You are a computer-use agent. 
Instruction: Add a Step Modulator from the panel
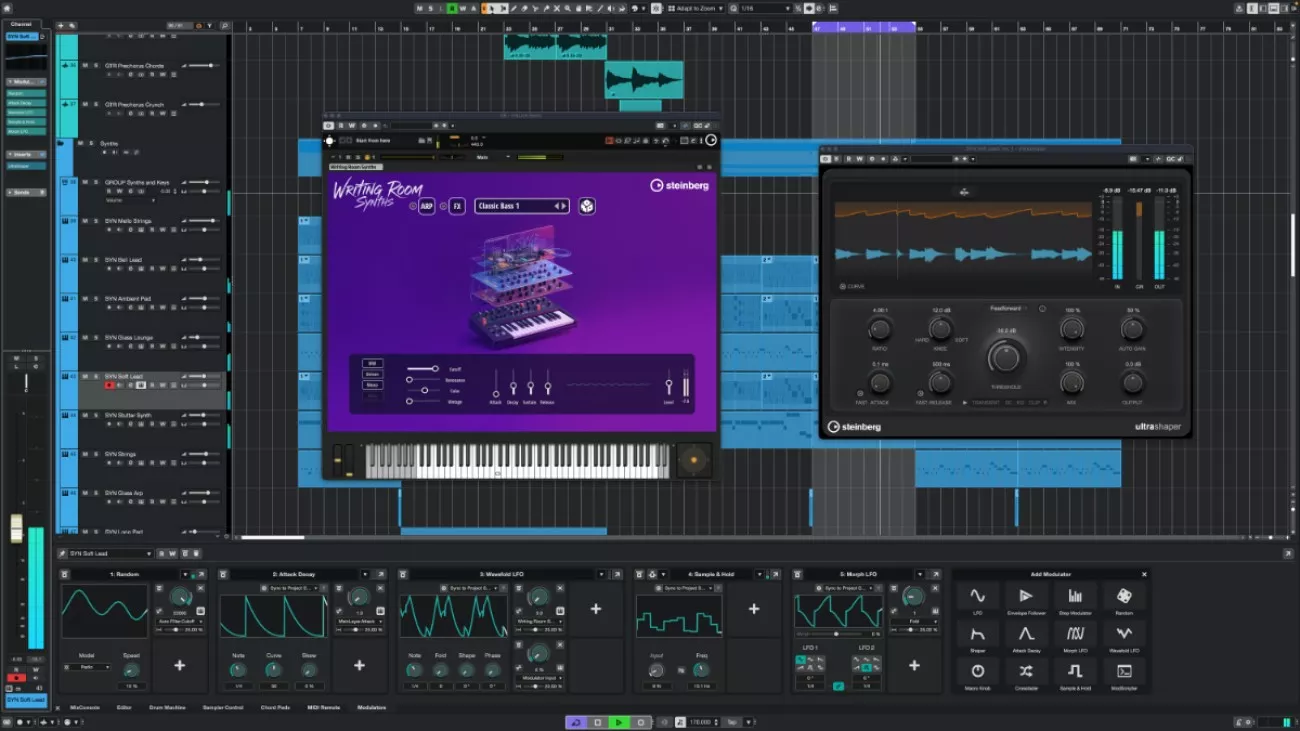tap(1075, 597)
